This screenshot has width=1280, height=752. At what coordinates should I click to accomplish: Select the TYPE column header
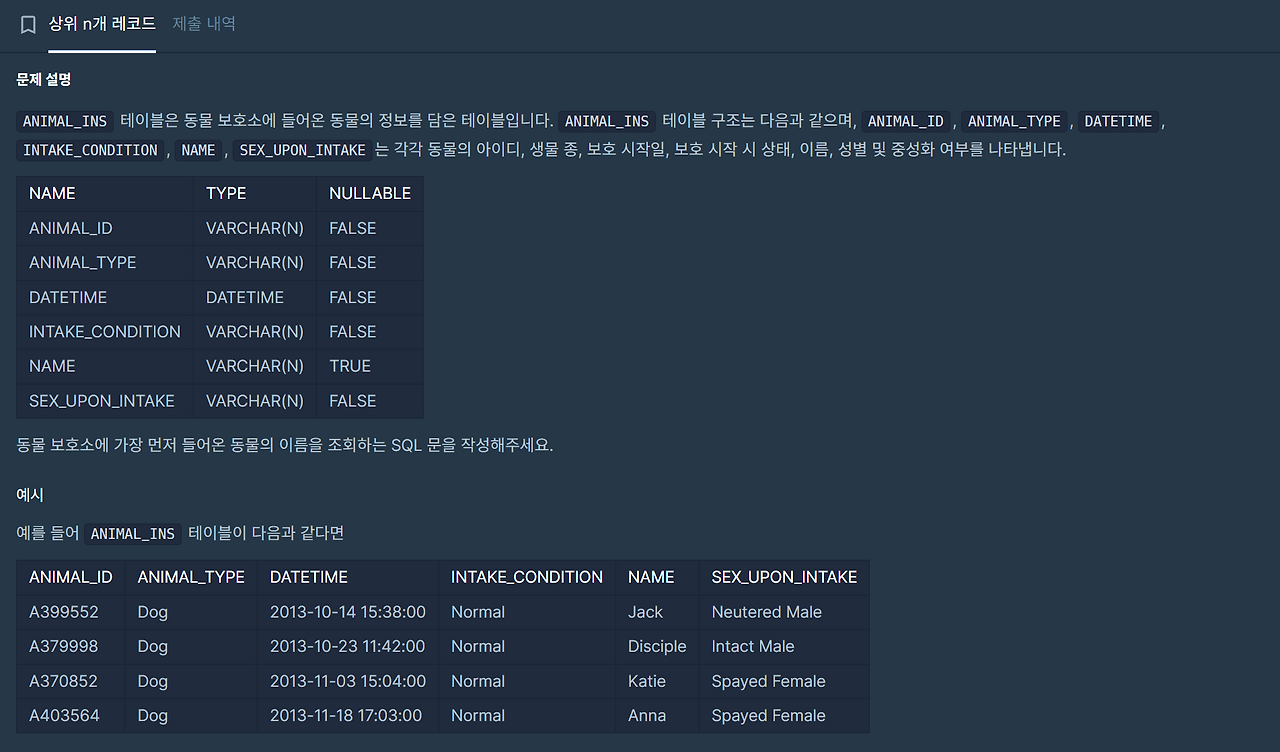(225, 193)
